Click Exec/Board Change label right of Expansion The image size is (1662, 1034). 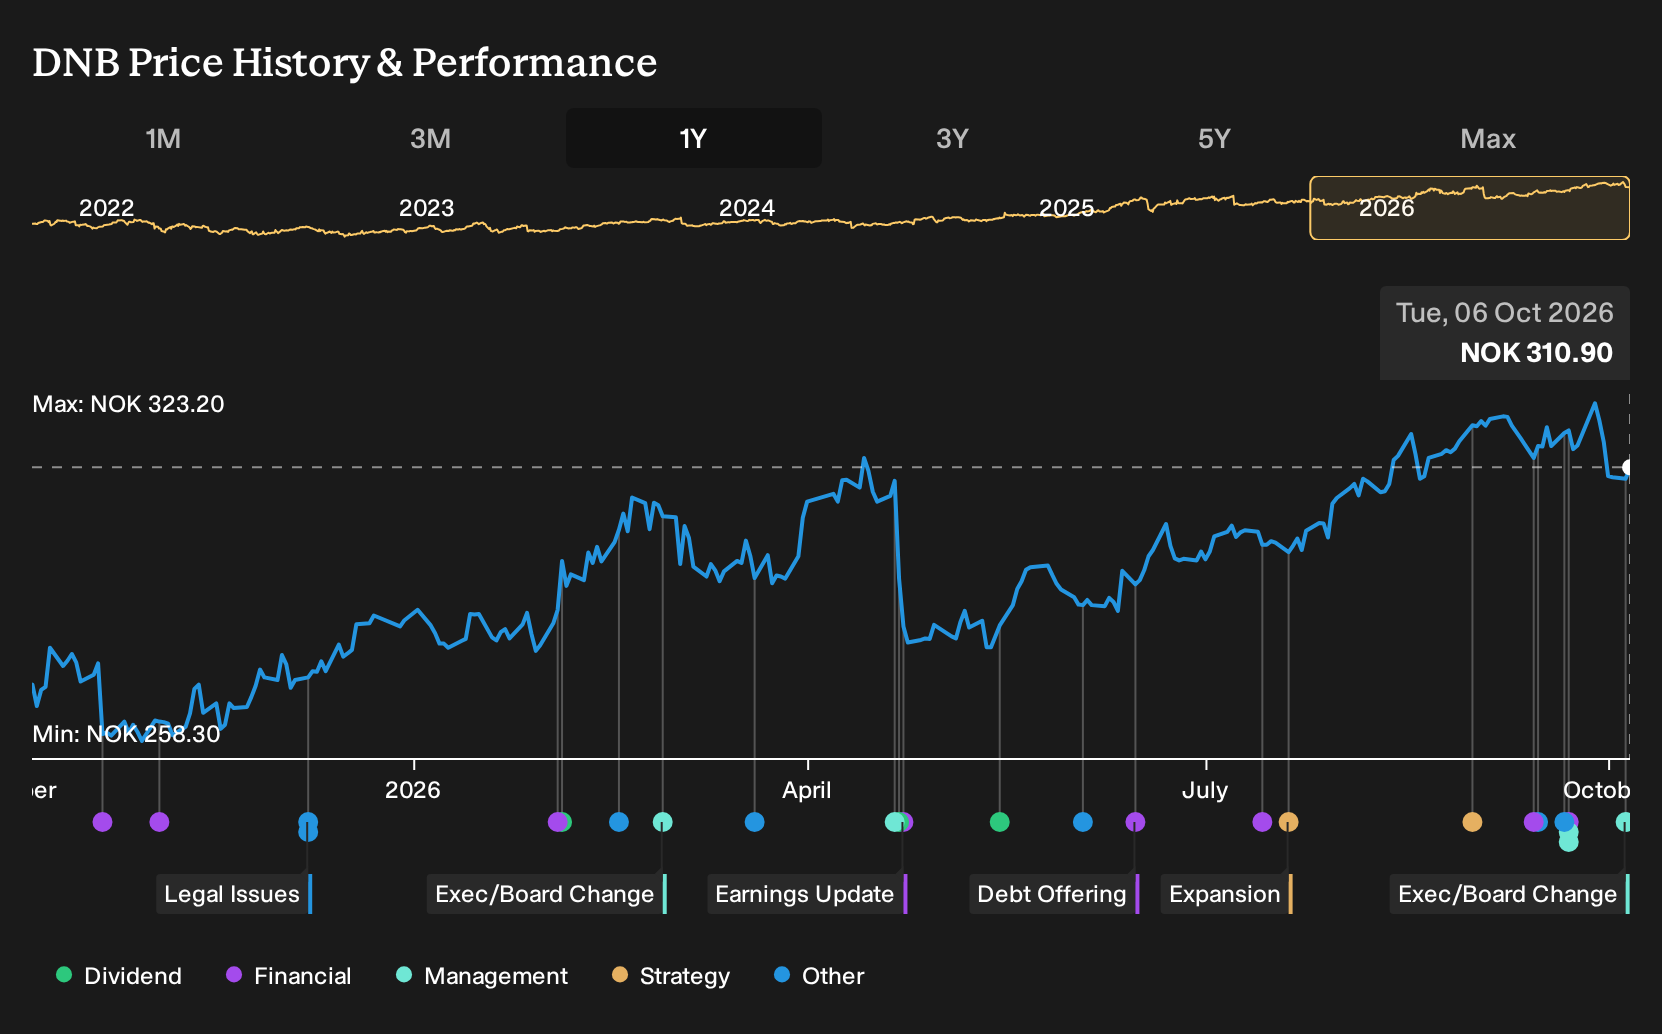[1510, 894]
